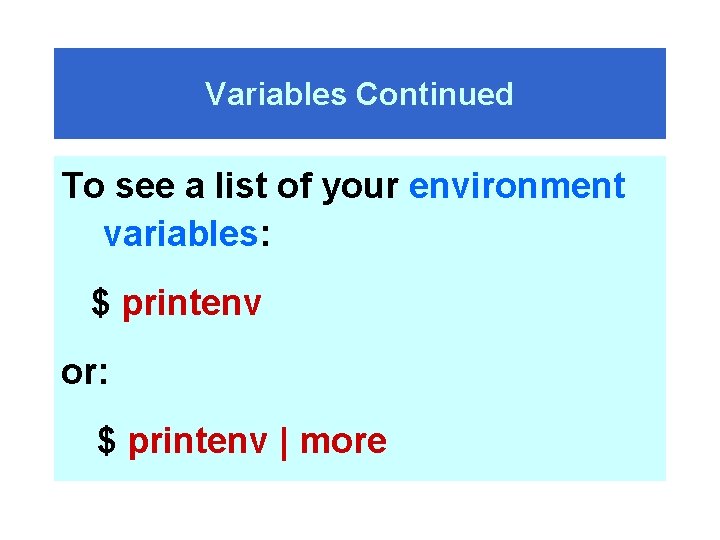720x540 pixels.
Task: Select the word "Variables" in the title
Action: point(275,94)
